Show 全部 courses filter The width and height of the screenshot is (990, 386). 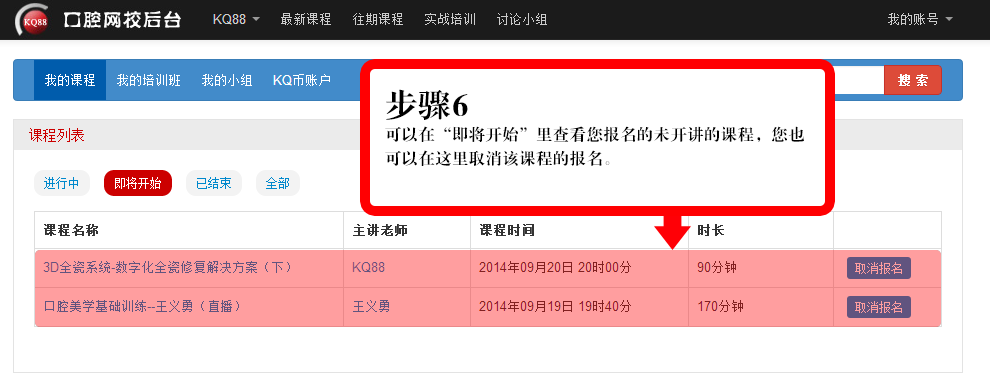[x=278, y=183]
